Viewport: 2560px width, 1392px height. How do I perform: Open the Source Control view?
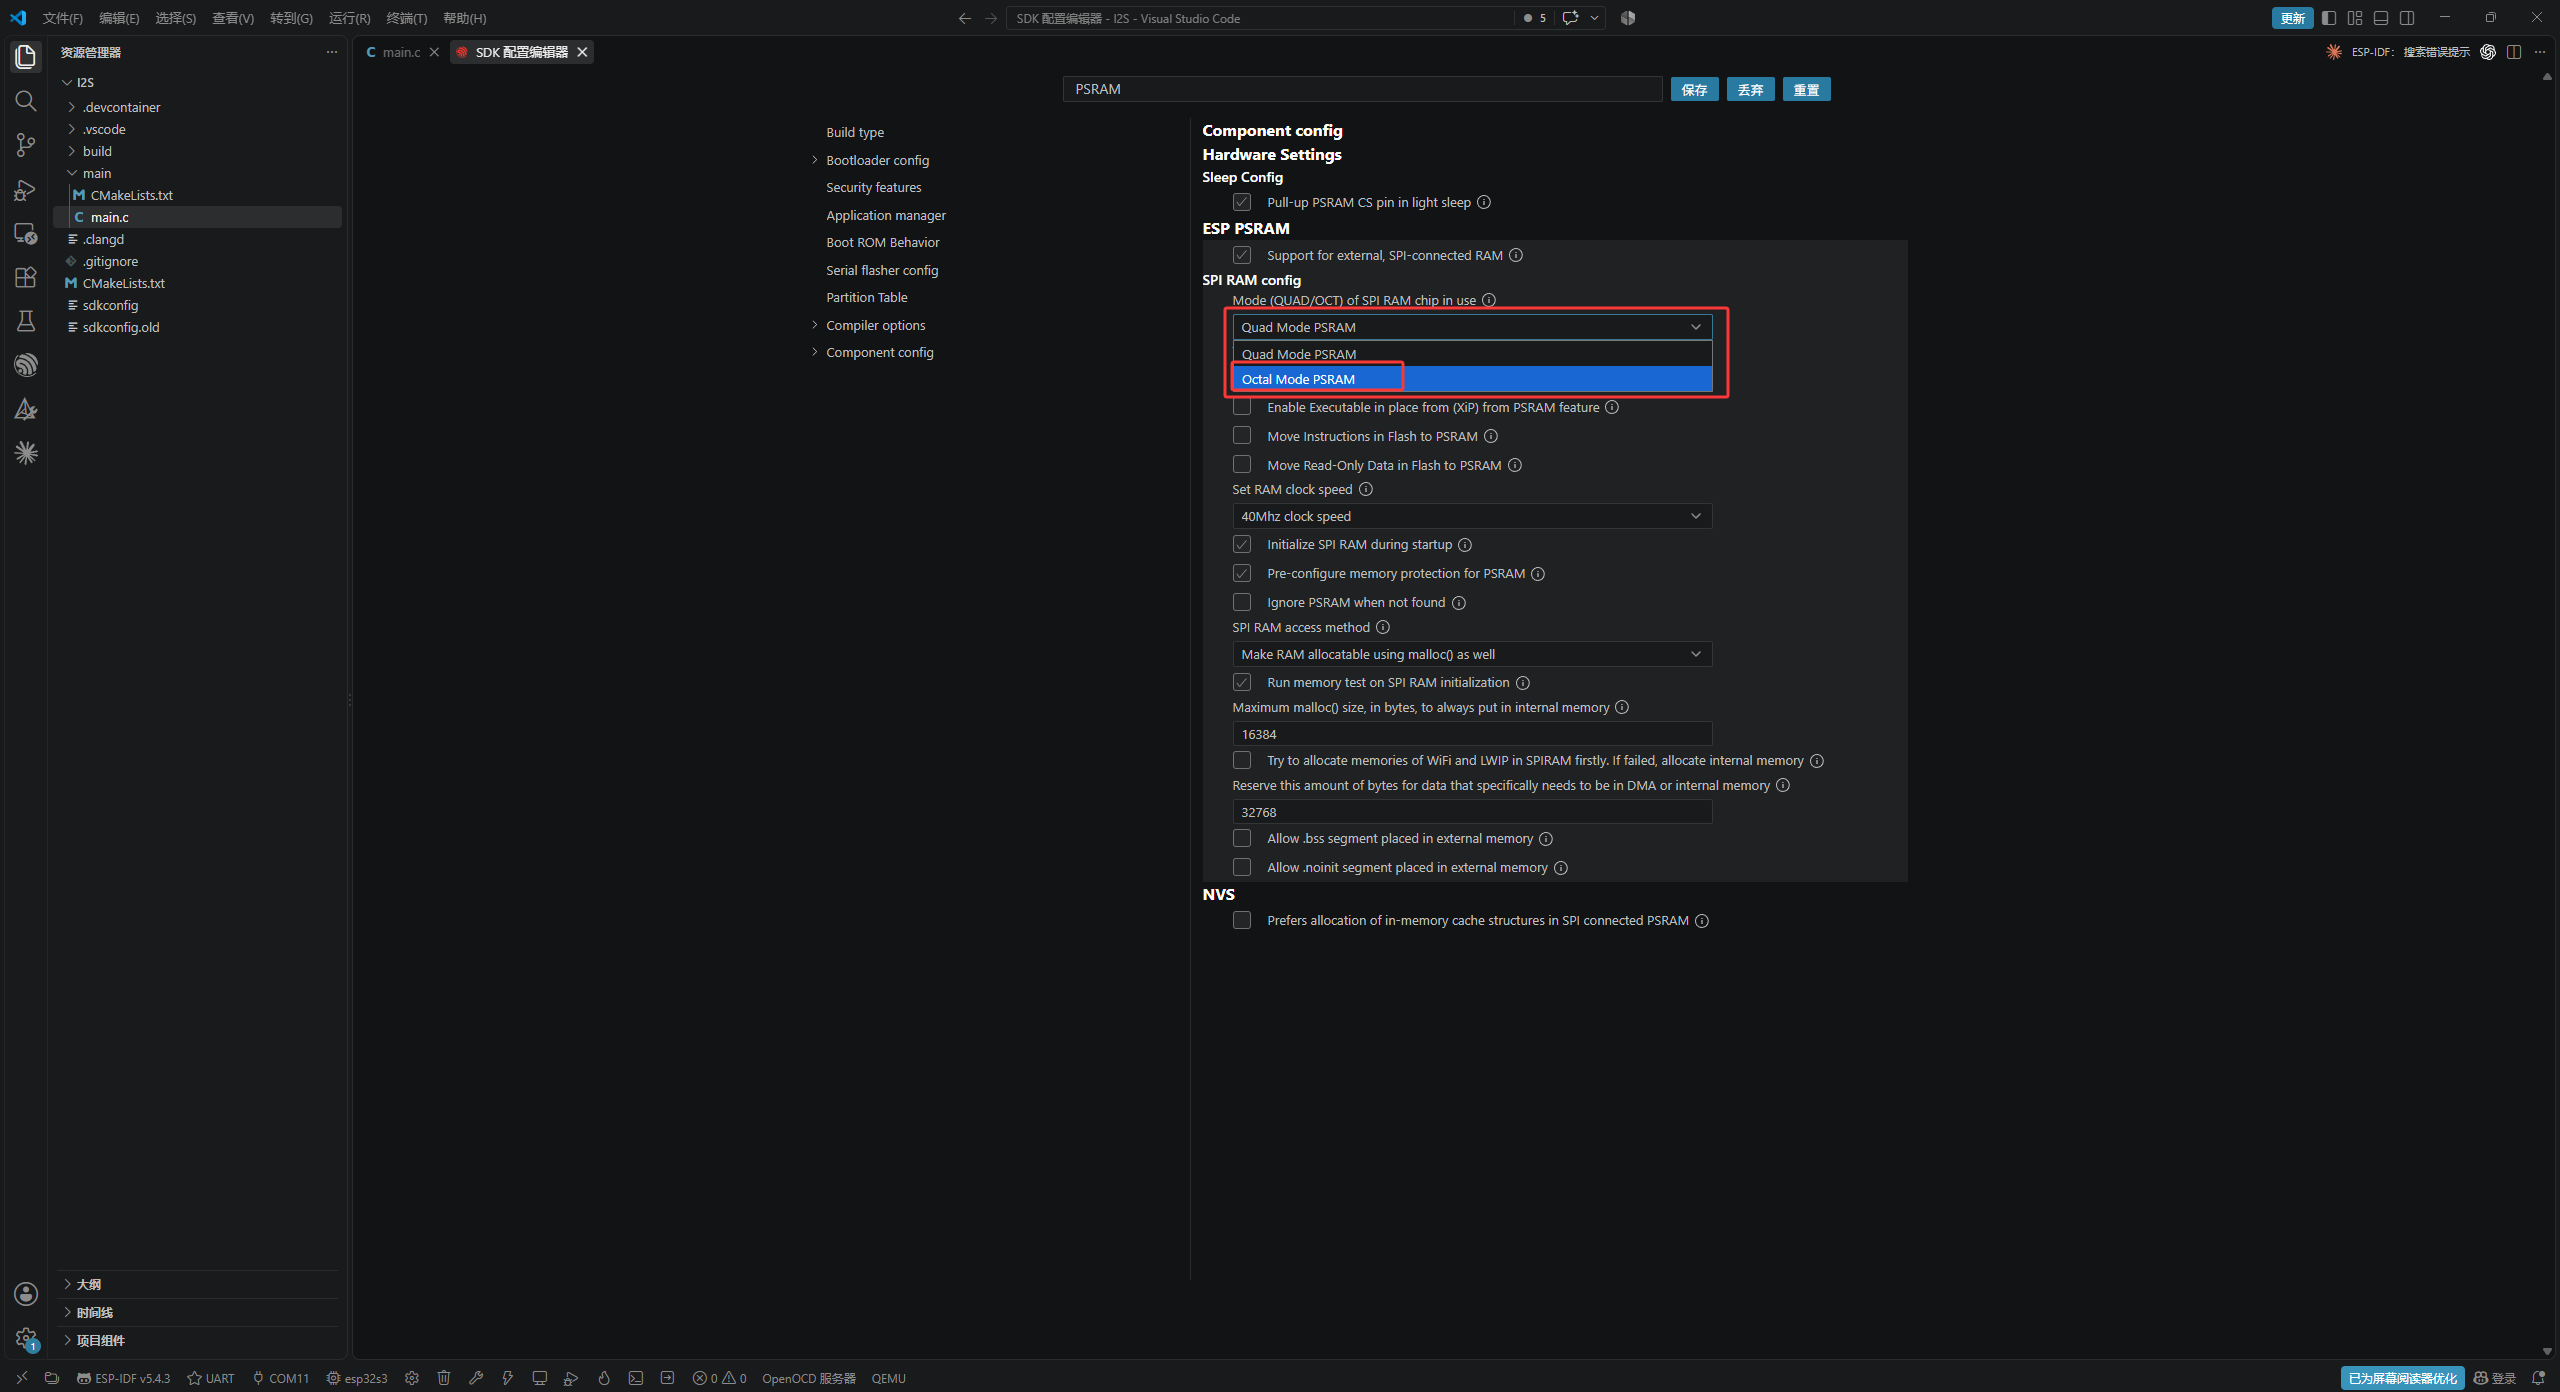click(x=26, y=145)
